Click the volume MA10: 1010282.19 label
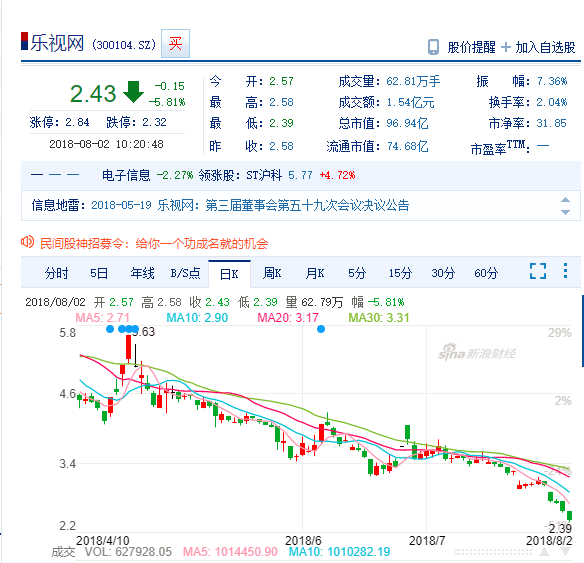This screenshot has height=563, width=584. (x=339, y=551)
